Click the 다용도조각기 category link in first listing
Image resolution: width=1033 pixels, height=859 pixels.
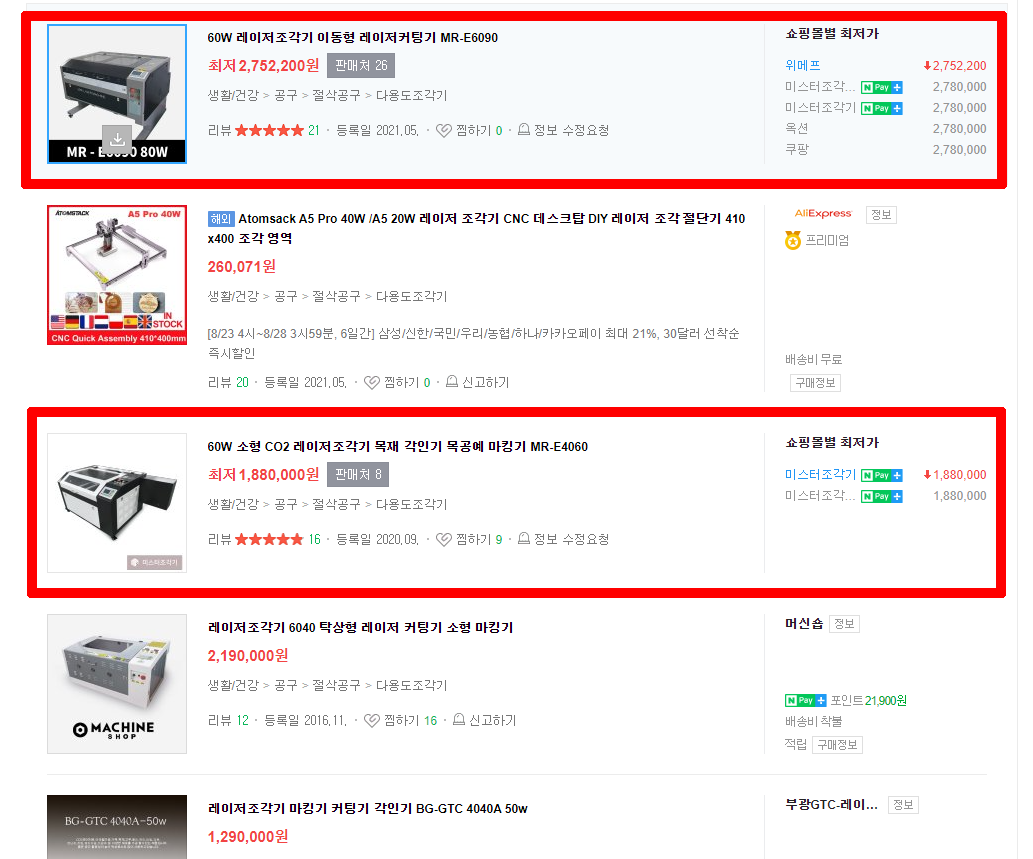tap(411, 96)
